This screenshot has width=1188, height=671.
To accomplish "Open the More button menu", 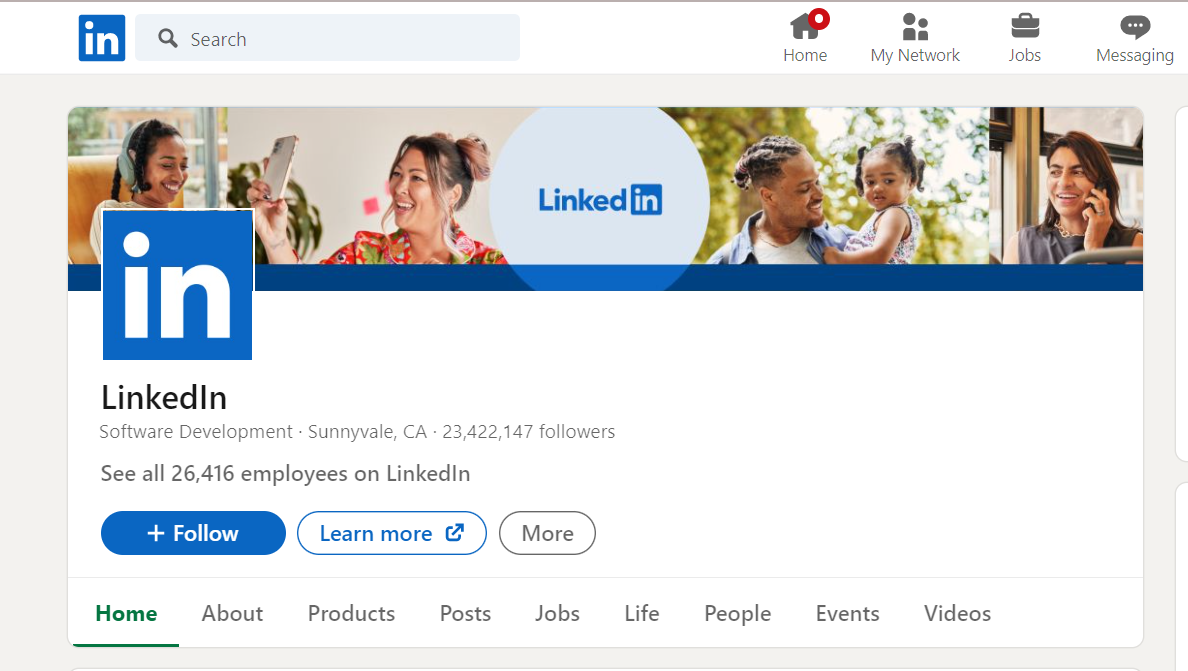I will [x=547, y=533].
